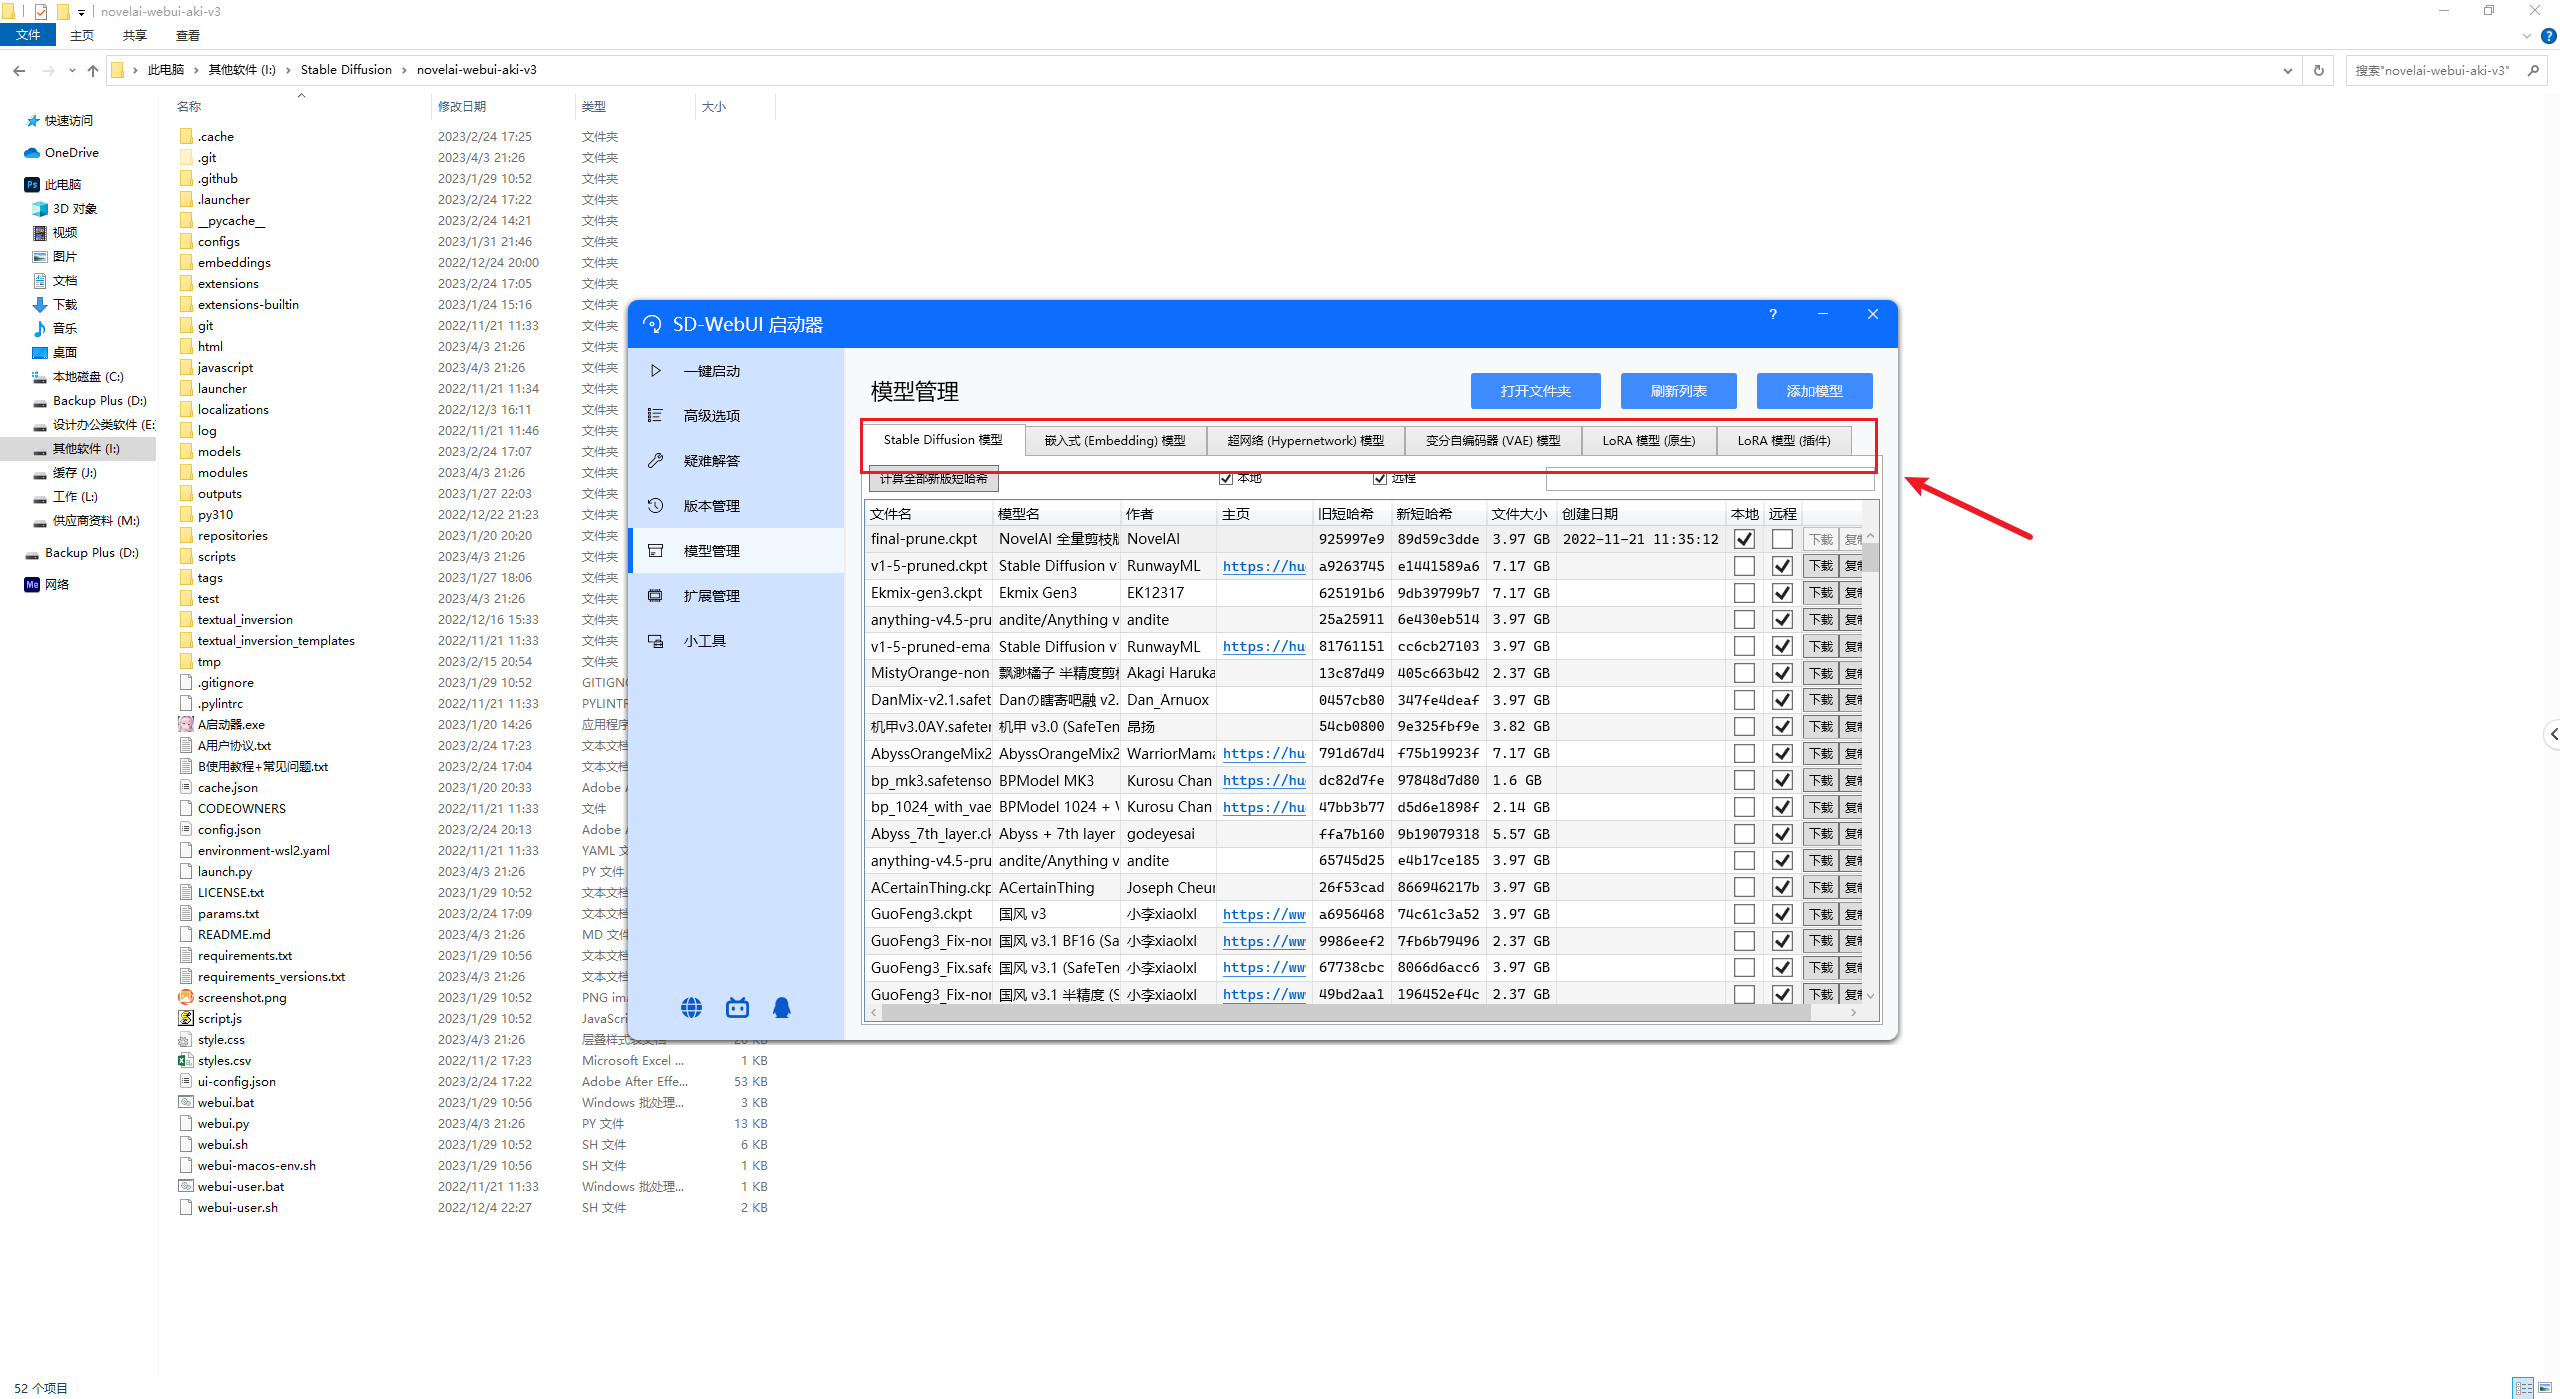The width and height of the screenshot is (2560, 1399).
Task: Expand the address bar history dropdown
Action: click(2287, 70)
